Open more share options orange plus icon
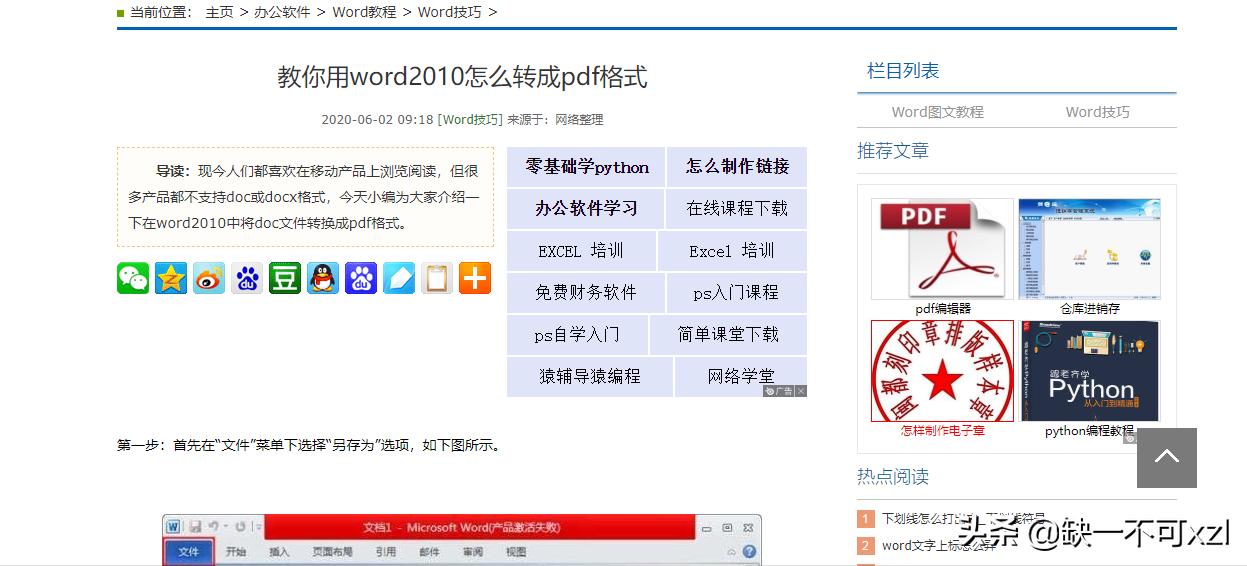1247x566 pixels. (475, 277)
